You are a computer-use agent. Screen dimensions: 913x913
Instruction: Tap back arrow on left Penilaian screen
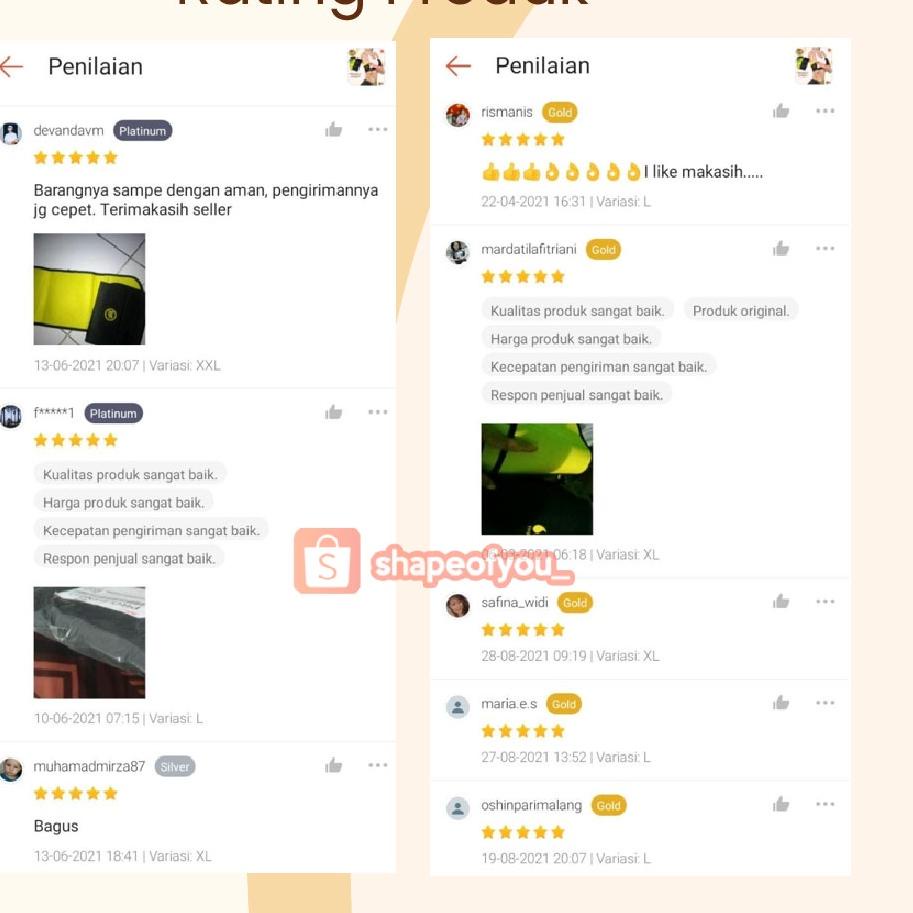pyautogui.click(x=11, y=67)
